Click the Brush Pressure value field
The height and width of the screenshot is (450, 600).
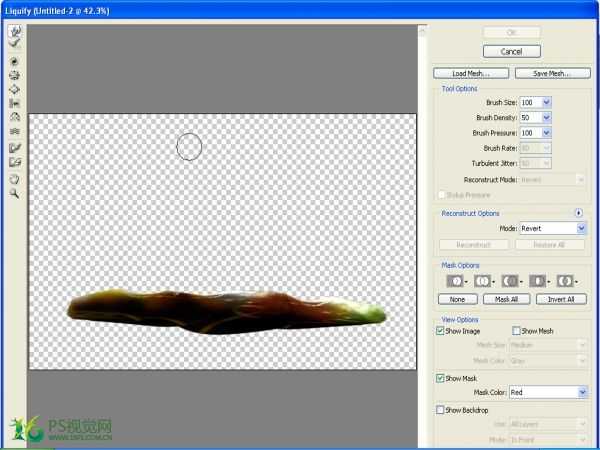530,133
